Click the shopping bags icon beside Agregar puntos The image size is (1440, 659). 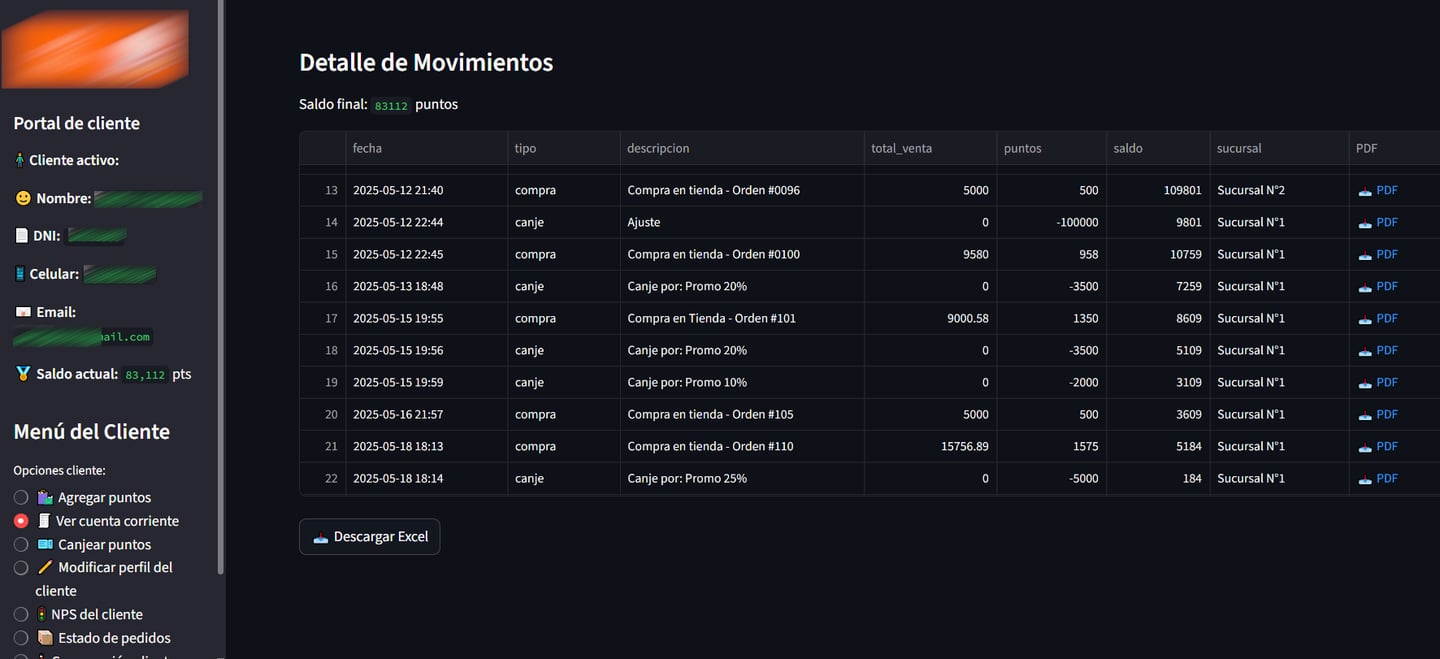coord(45,497)
